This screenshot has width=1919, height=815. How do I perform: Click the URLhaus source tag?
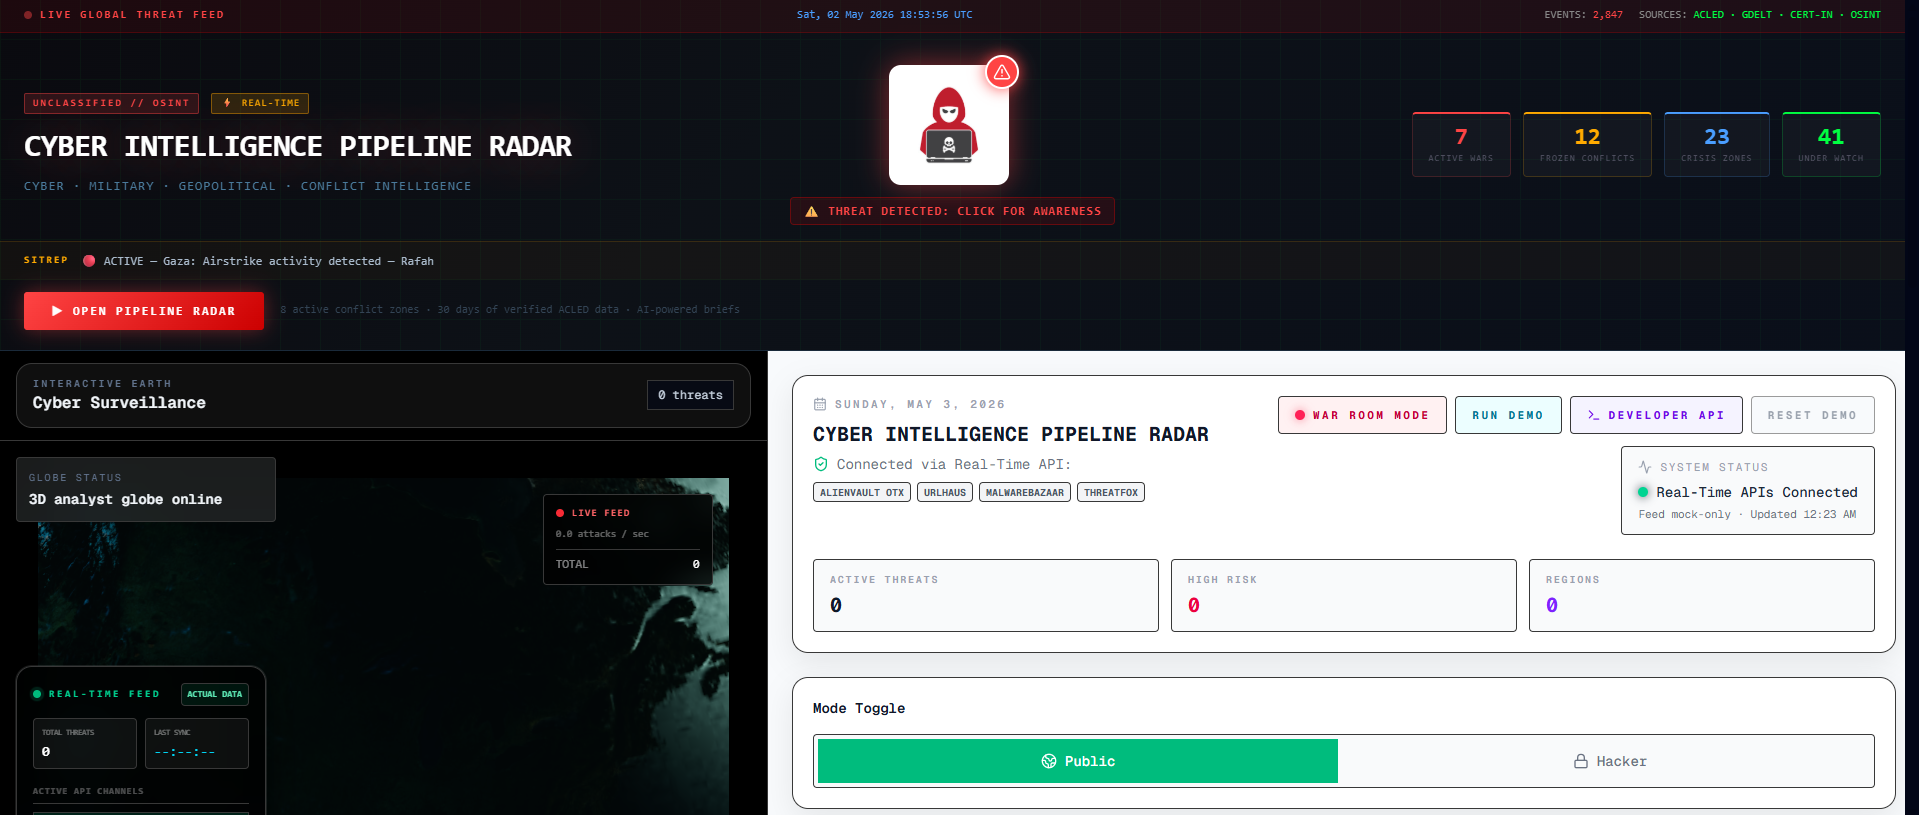click(945, 492)
